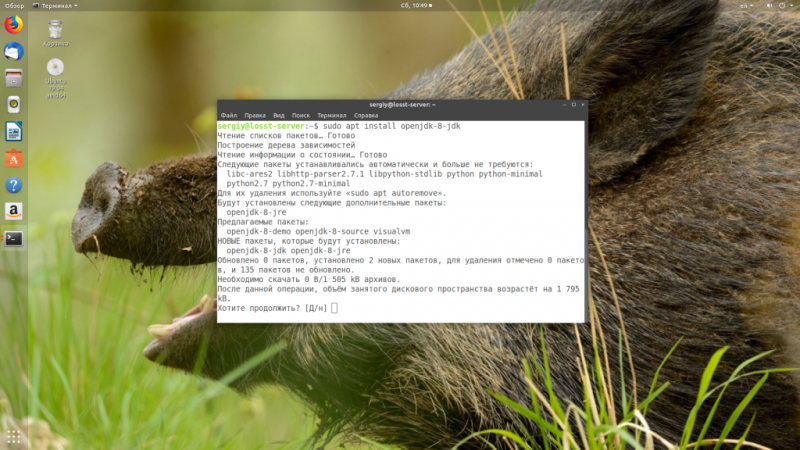Open the Терминал menu in terminal window

332,116
